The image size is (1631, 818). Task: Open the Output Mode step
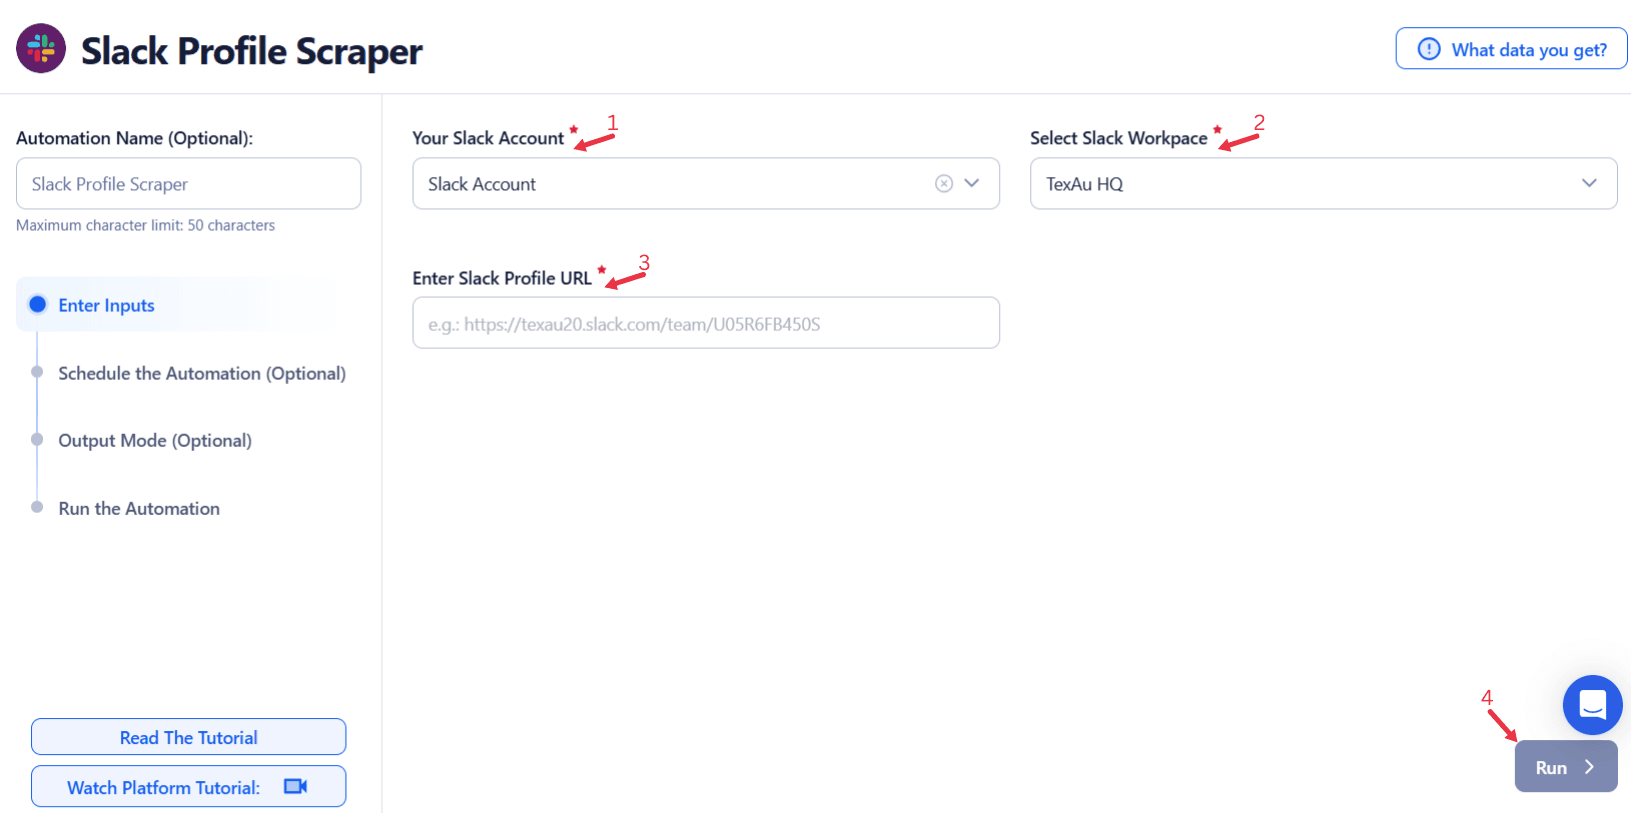[x=155, y=440]
